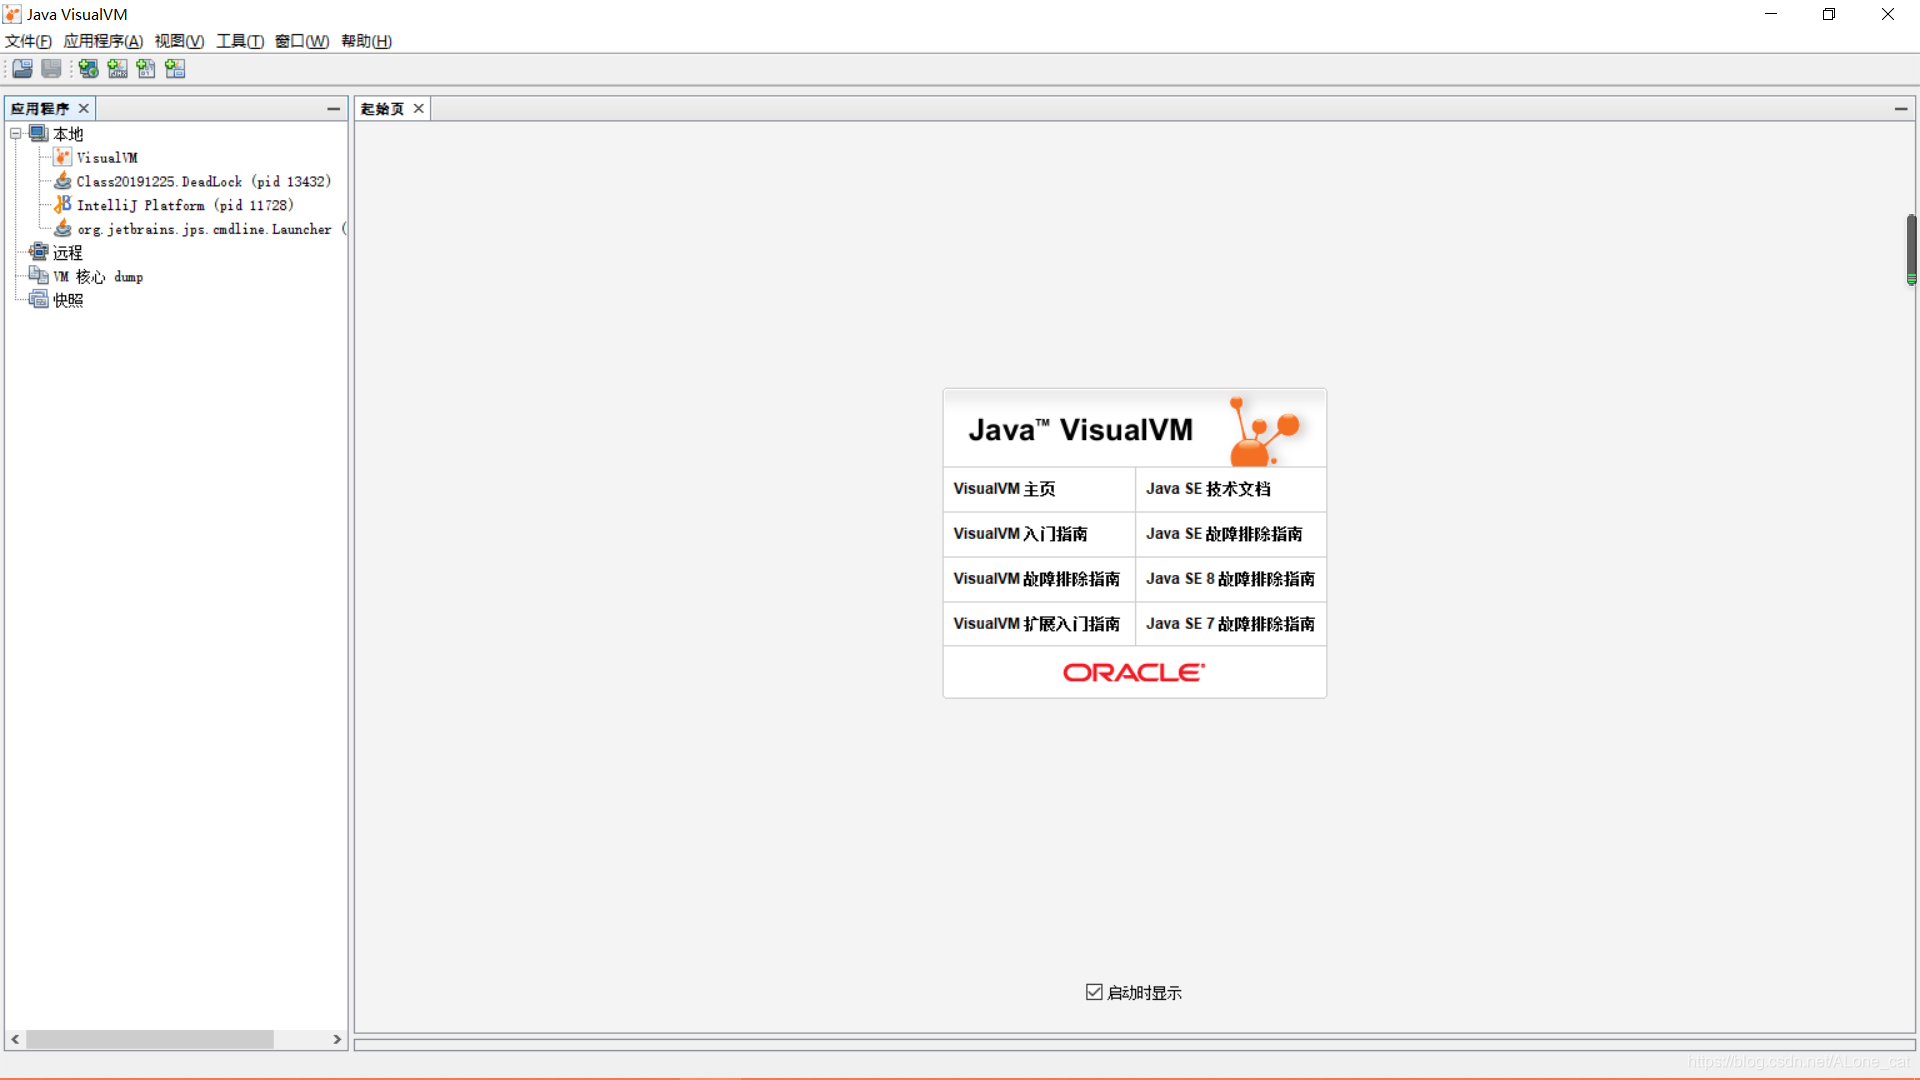Click the Load snapshot folder toolbar icon
Image resolution: width=1920 pixels, height=1080 pixels.
[22, 69]
